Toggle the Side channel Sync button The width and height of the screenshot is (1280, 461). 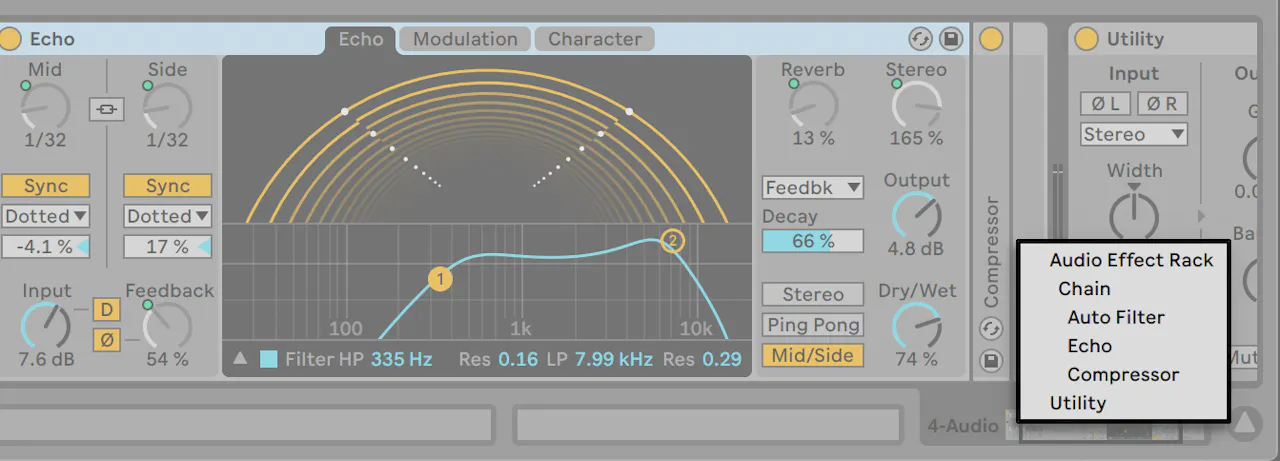click(168, 186)
